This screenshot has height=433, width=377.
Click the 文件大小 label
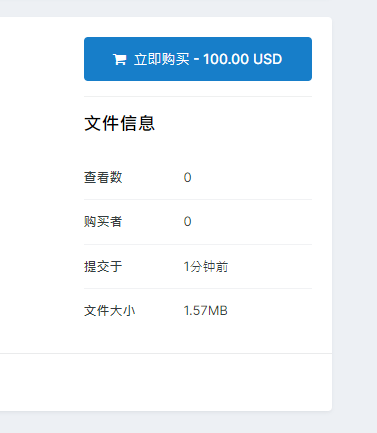click(109, 311)
